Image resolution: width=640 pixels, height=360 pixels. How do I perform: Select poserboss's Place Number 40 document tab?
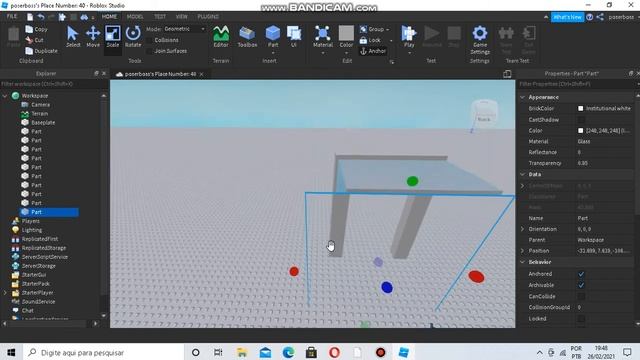coord(160,74)
